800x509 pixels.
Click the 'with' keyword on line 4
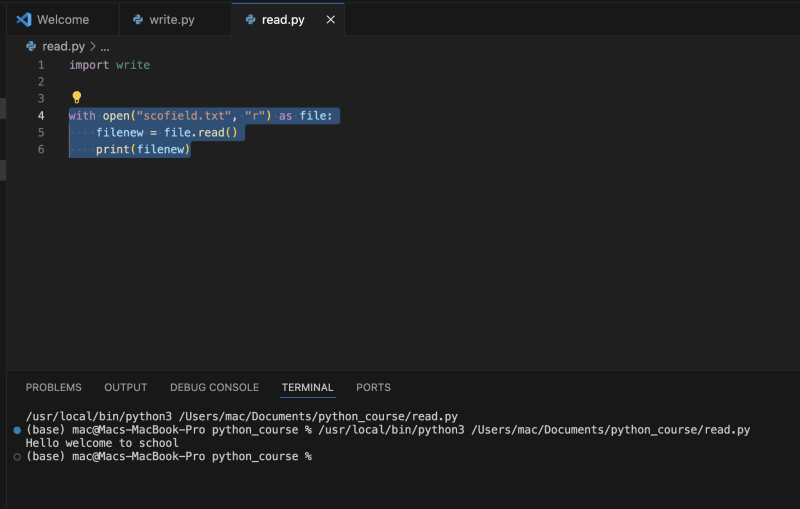[x=82, y=116]
